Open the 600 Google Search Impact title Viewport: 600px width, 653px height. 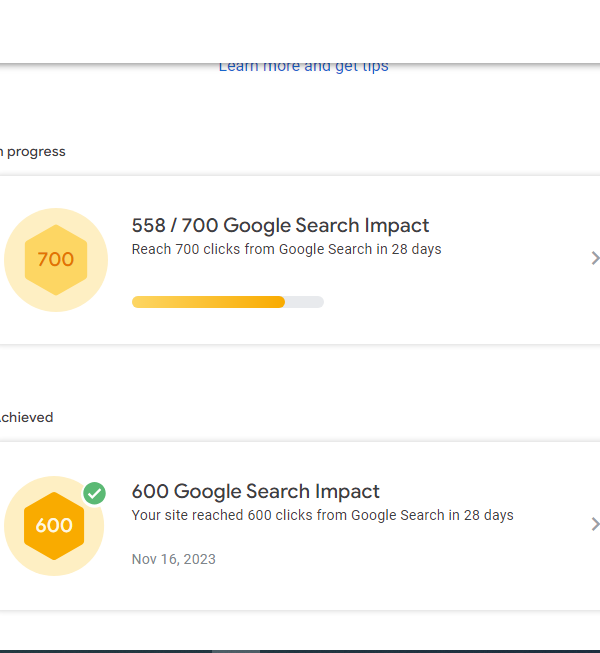click(x=256, y=491)
